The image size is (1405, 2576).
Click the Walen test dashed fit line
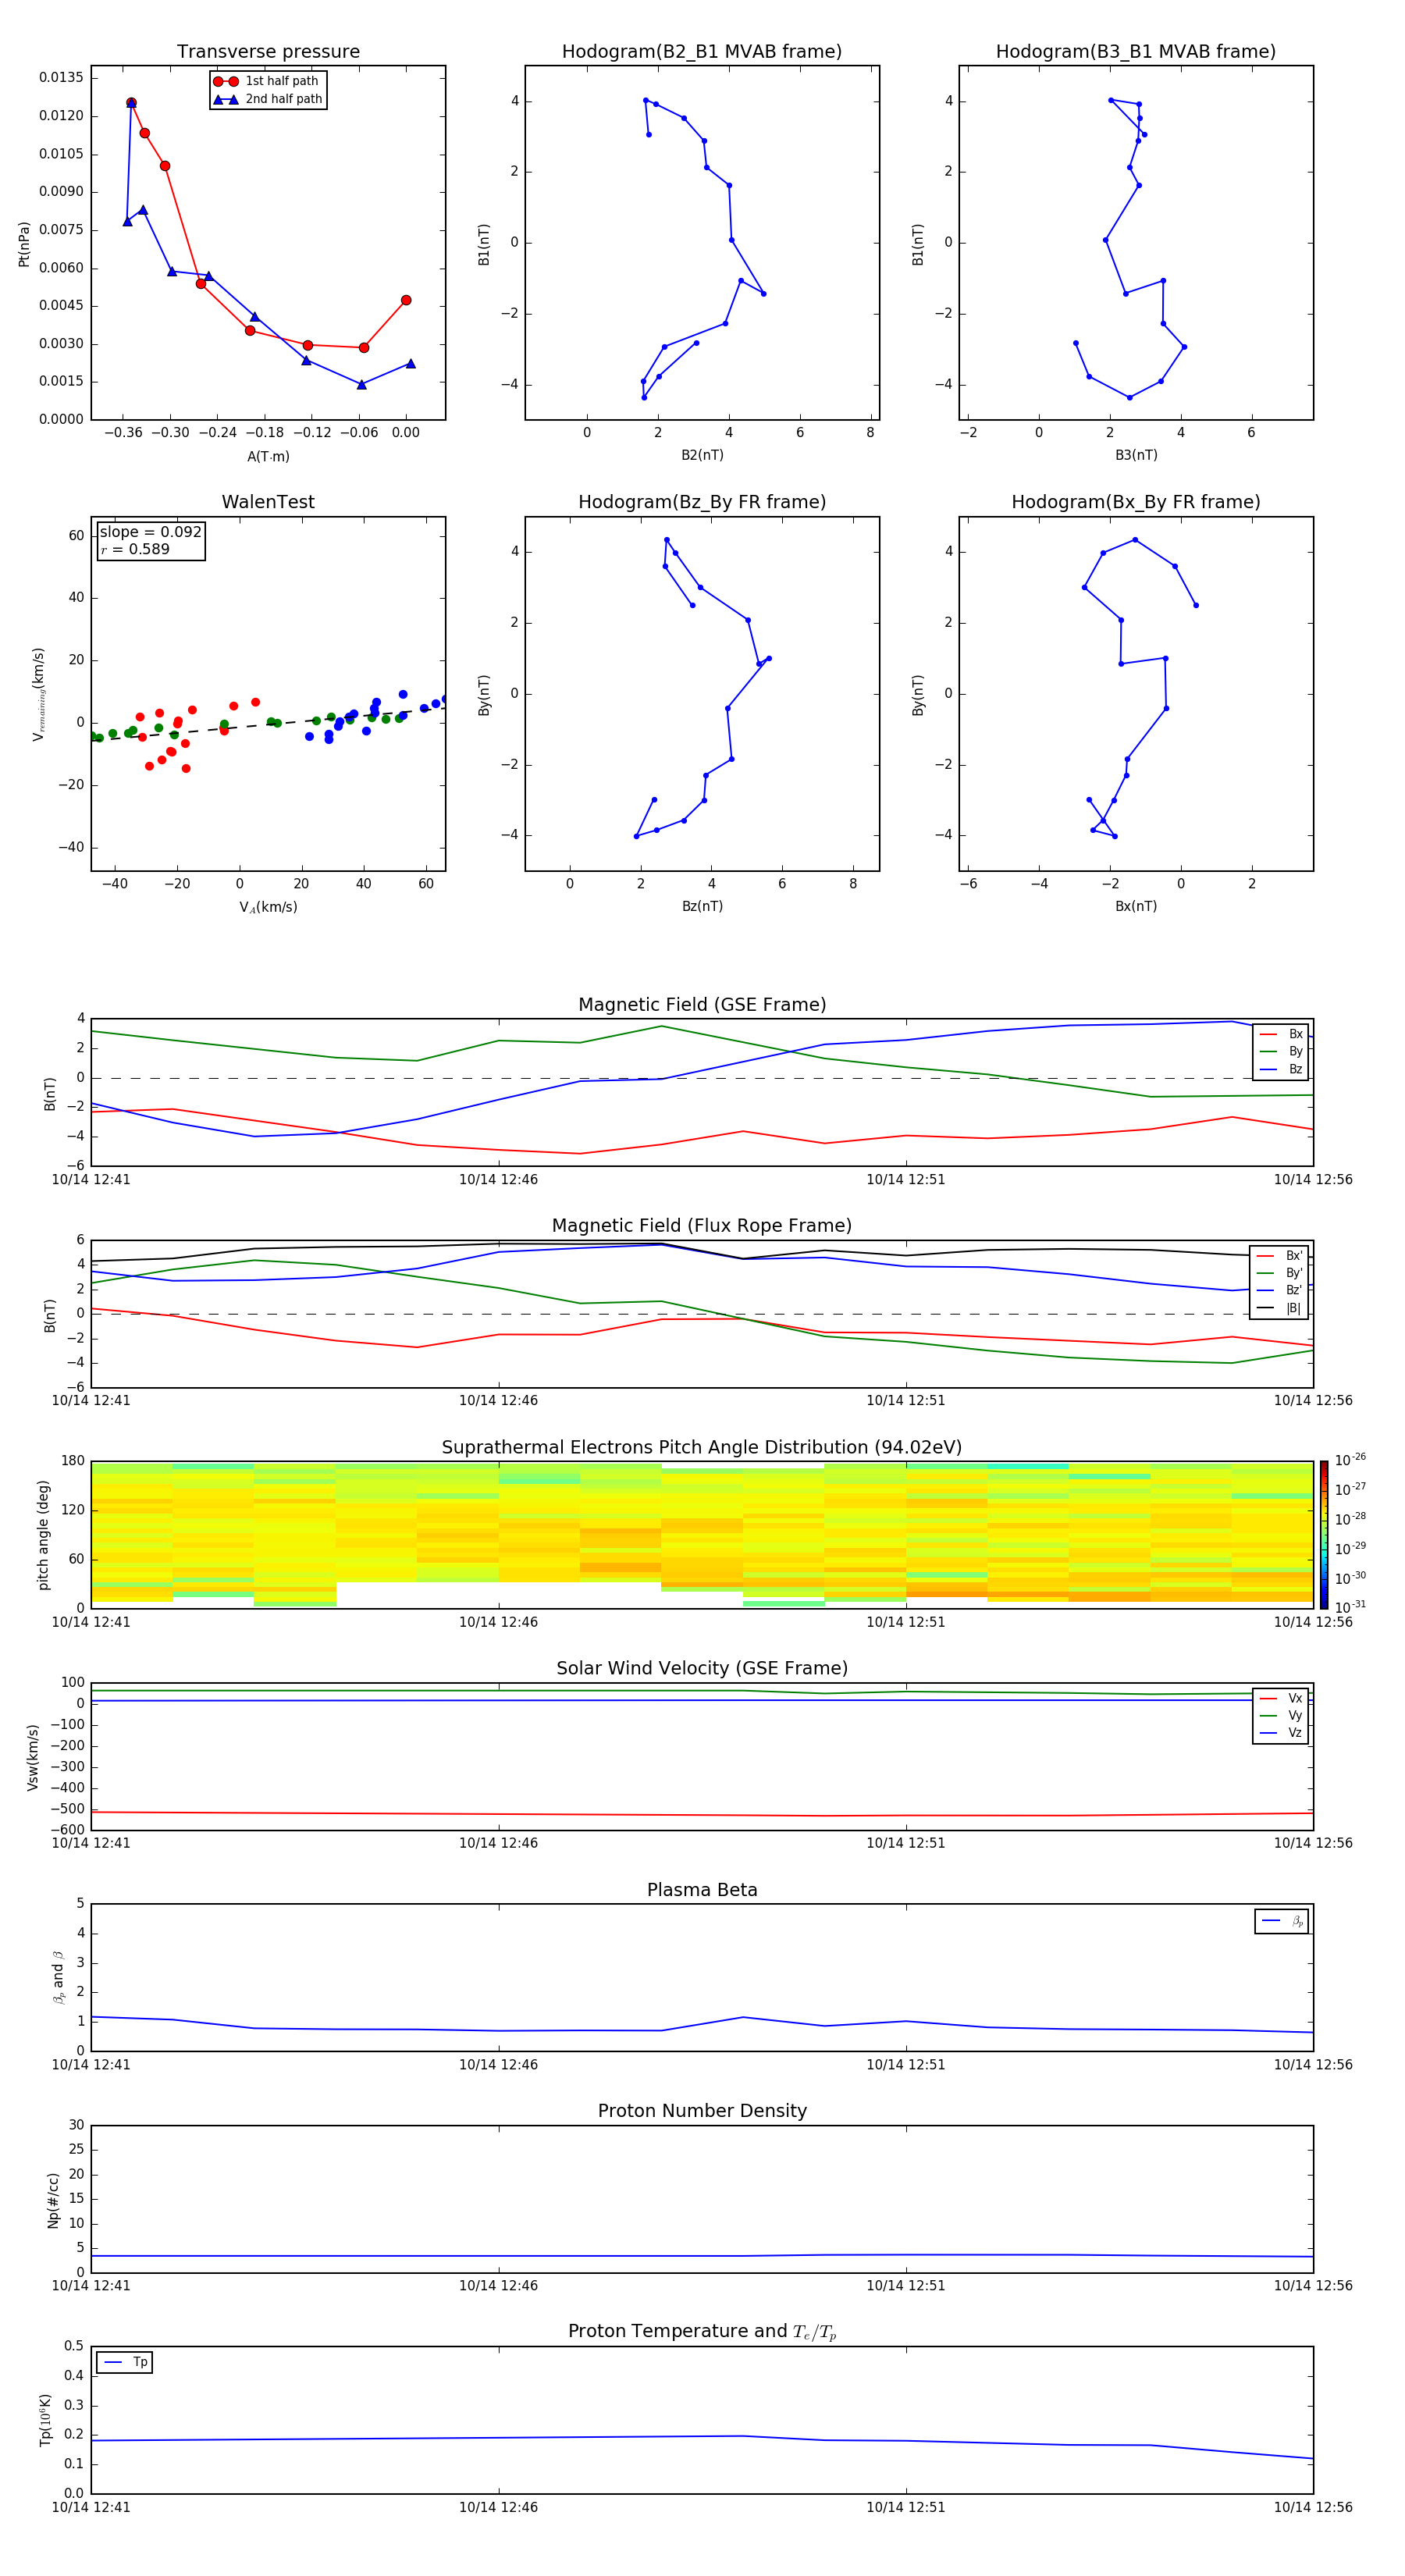point(268,724)
